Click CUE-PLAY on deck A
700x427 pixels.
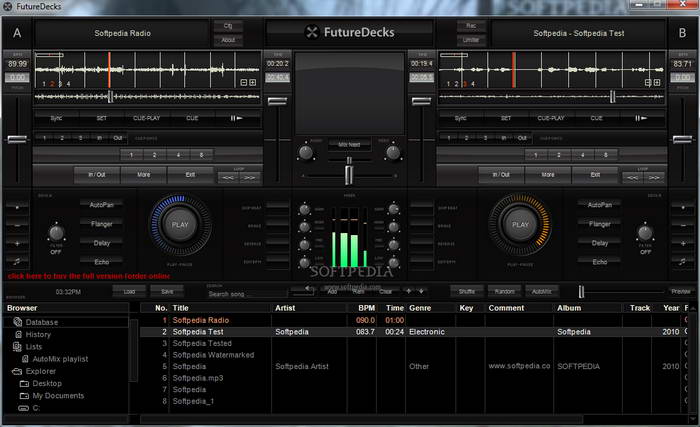pyautogui.click(x=146, y=118)
